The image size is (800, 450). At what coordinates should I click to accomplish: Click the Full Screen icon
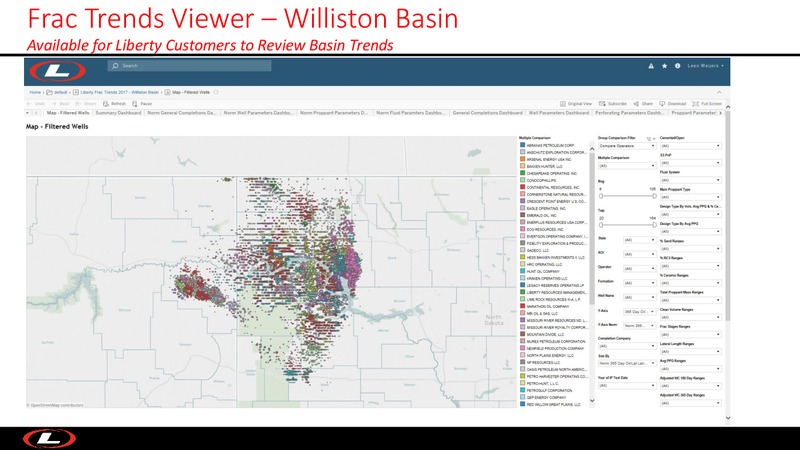[x=695, y=104]
